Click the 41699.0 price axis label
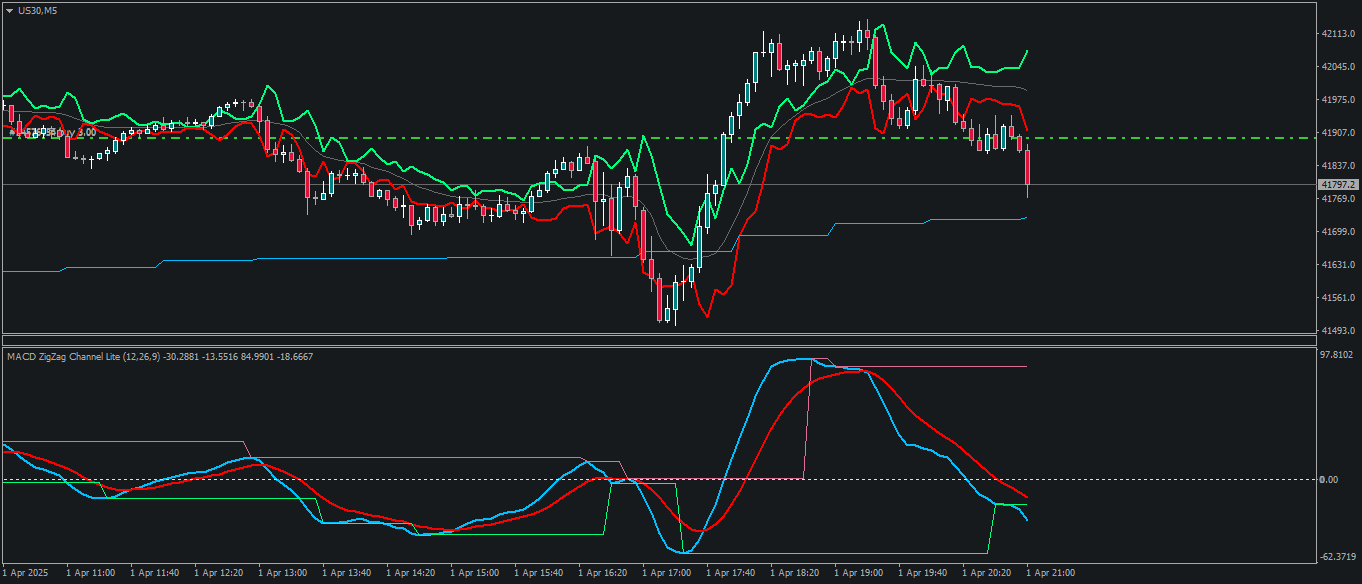 click(x=1337, y=232)
